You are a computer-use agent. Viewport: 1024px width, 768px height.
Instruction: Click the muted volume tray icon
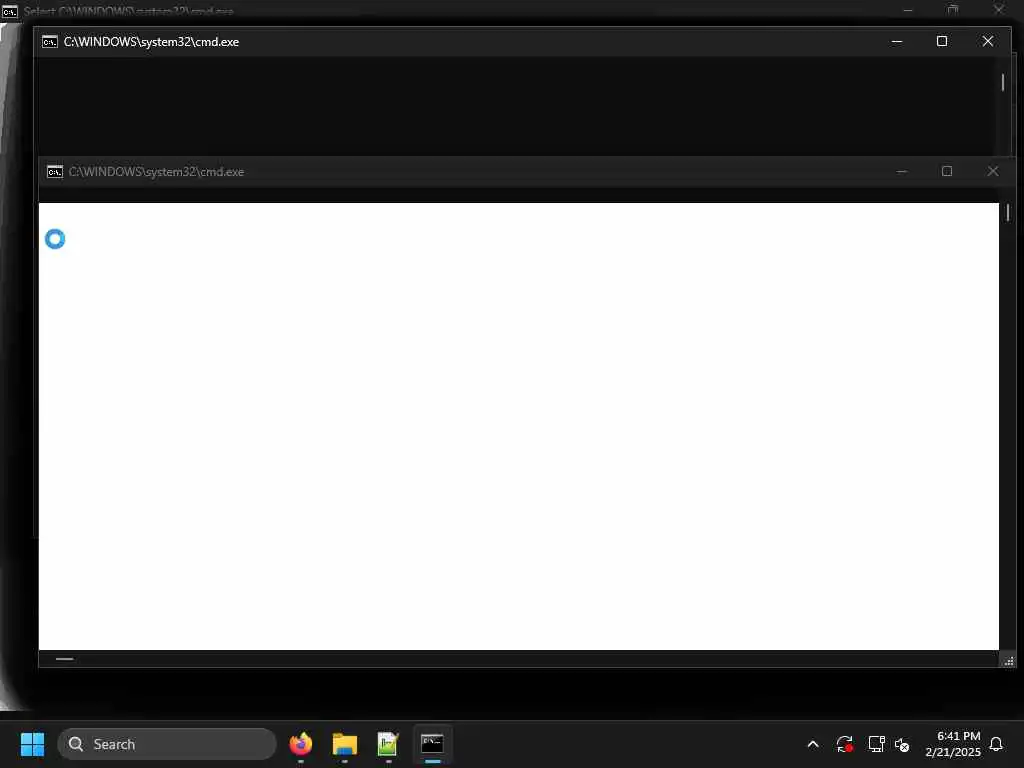pos(902,744)
